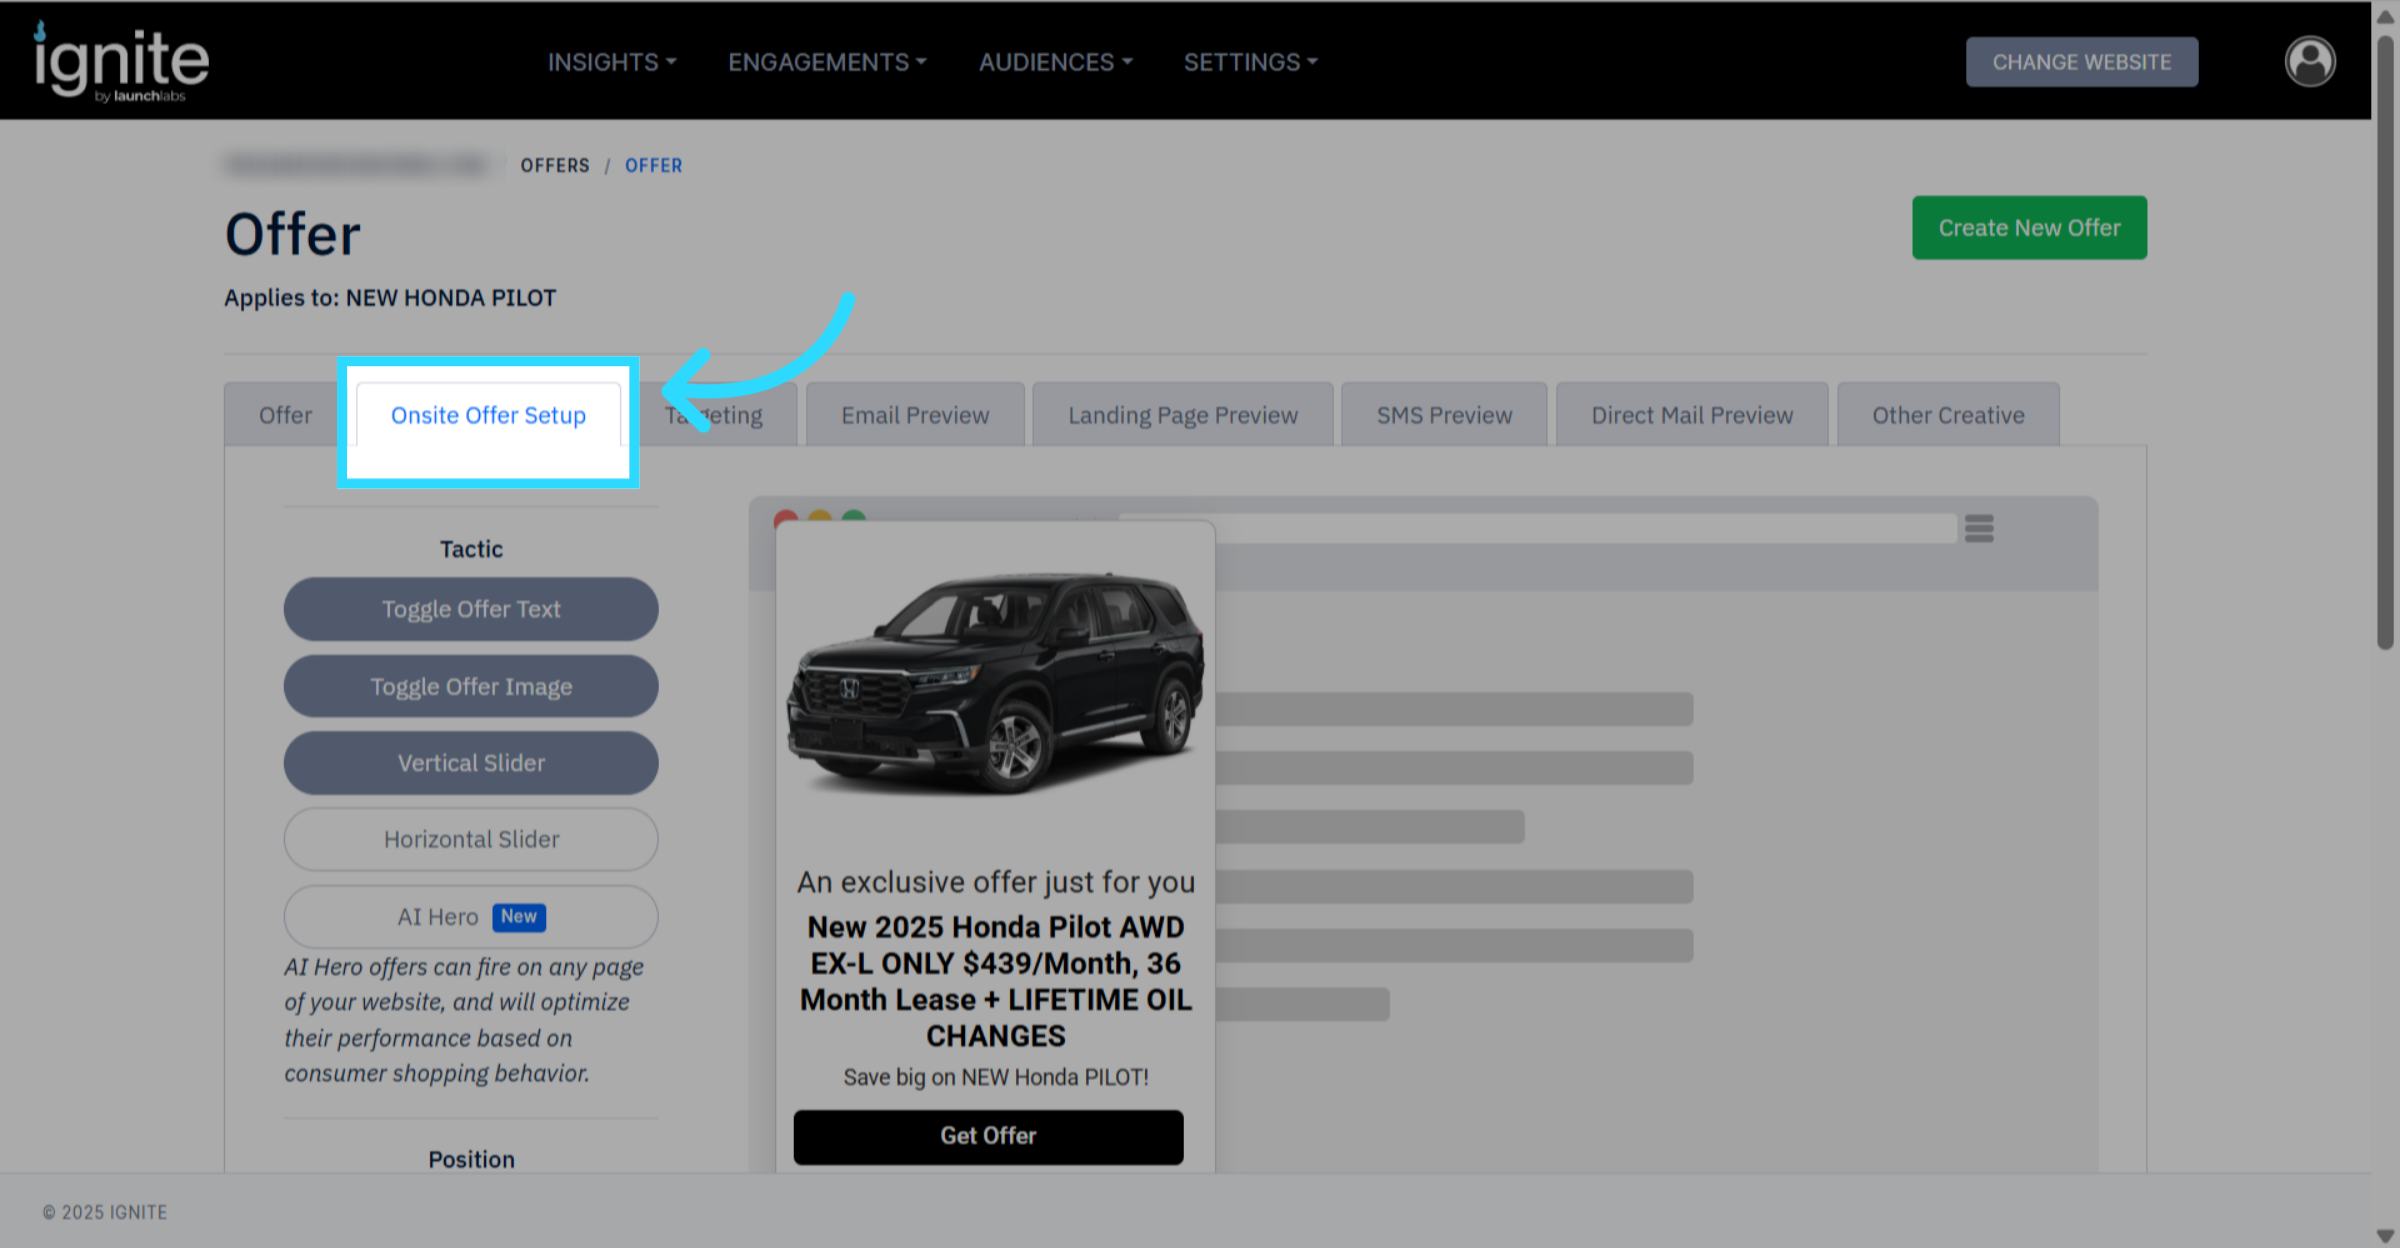This screenshot has height=1248, width=2400.
Task: Open the user profile avatar
Action: click(x=2309, y=62)
